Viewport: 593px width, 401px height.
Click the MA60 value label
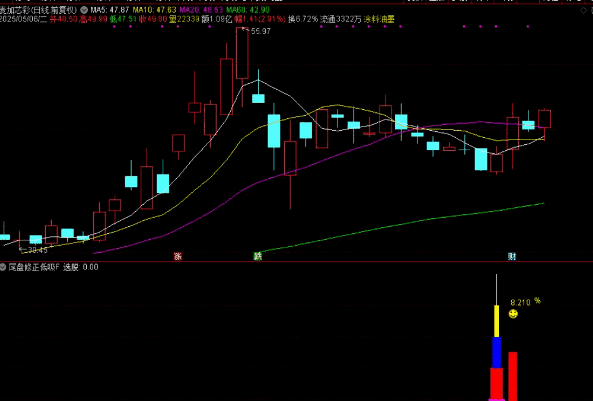tap(248, 10)
